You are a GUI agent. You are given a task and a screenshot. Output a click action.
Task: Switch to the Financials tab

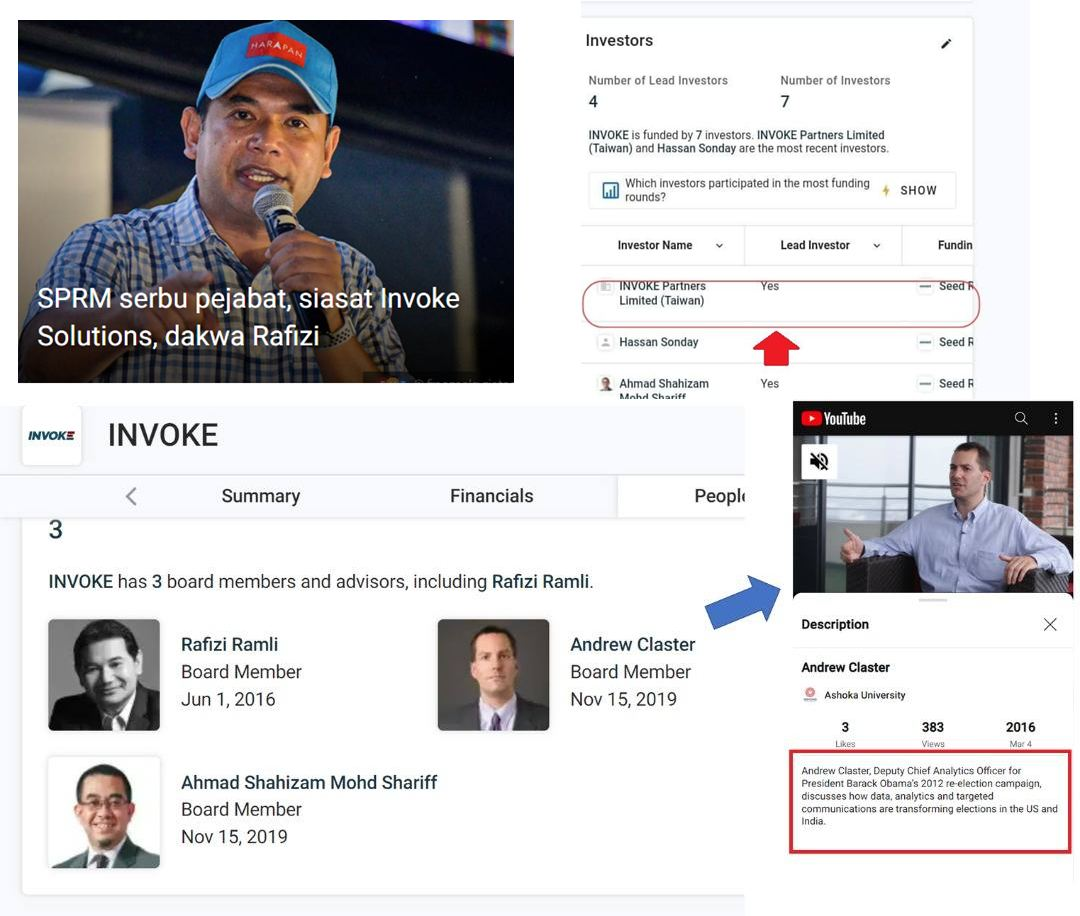492,496
